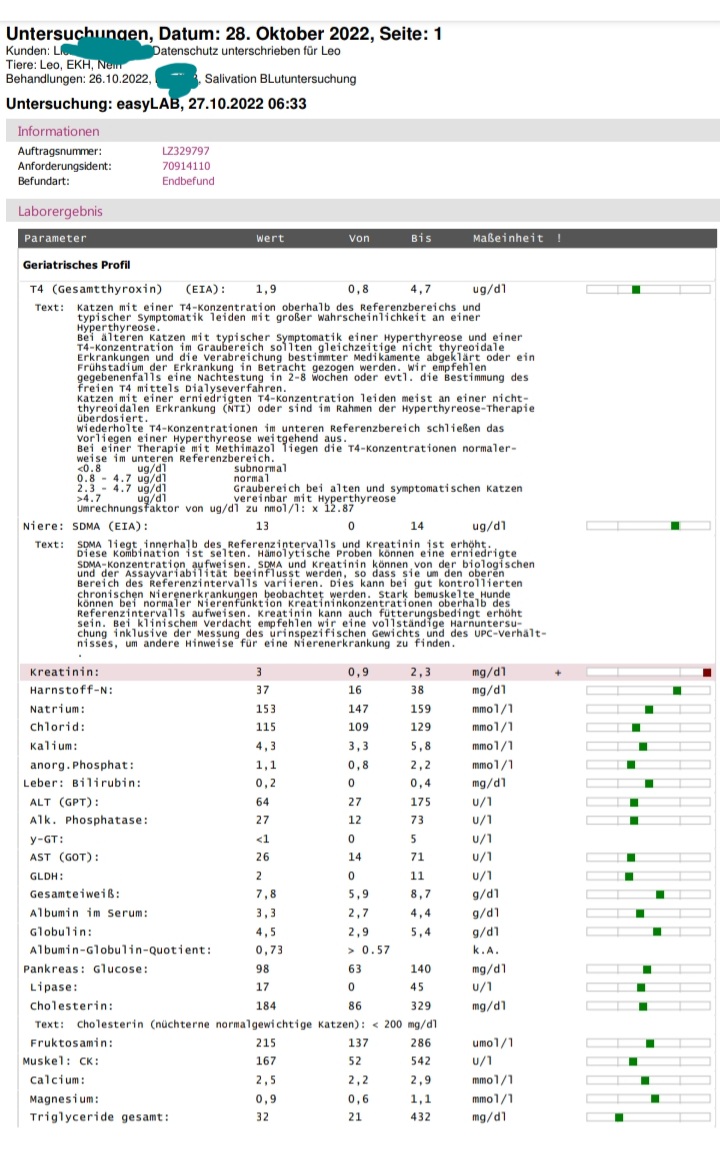Select the Globulin value '4,5'
Screen dimensions: 720x1150
pos(265,932)
